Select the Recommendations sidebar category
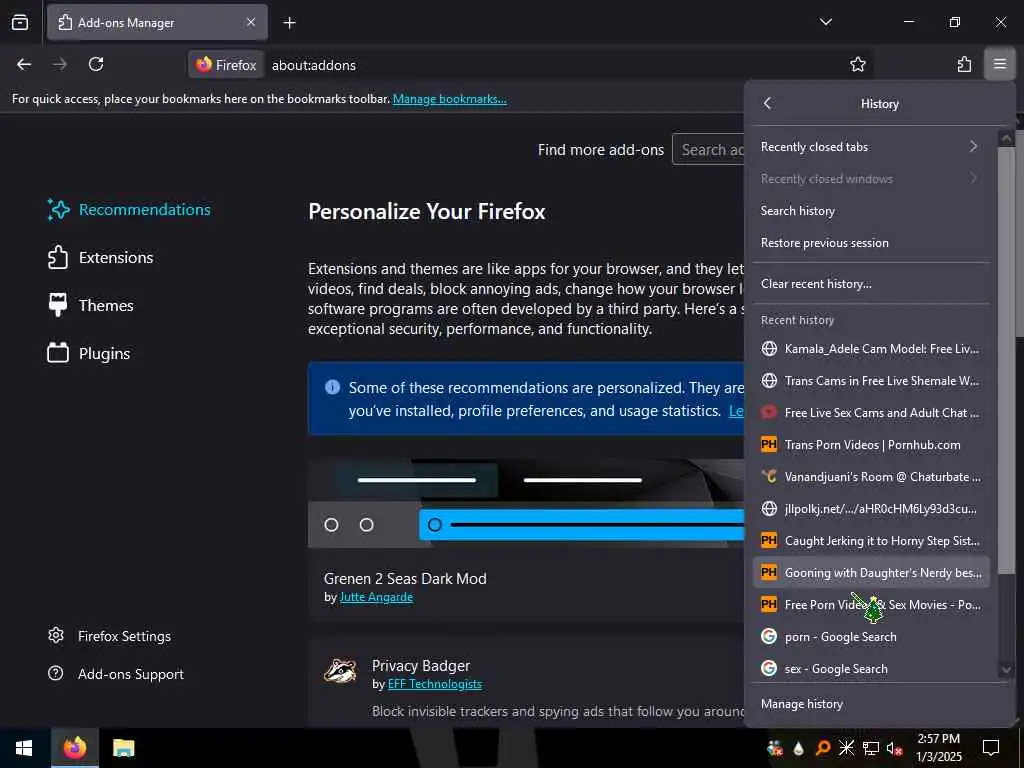The width and height of the screenshot is (1024, 768). pyautogui.click(x=129, y=210)
